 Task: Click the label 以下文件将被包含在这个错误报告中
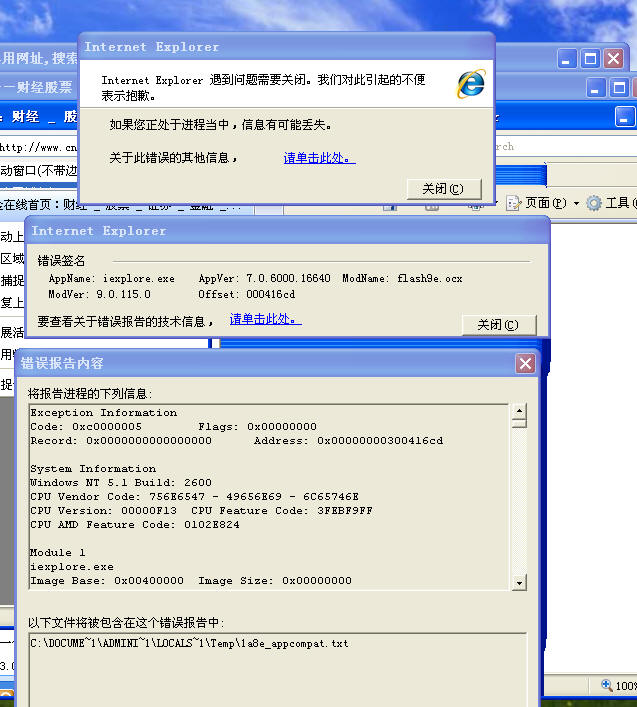click(126, 623)
